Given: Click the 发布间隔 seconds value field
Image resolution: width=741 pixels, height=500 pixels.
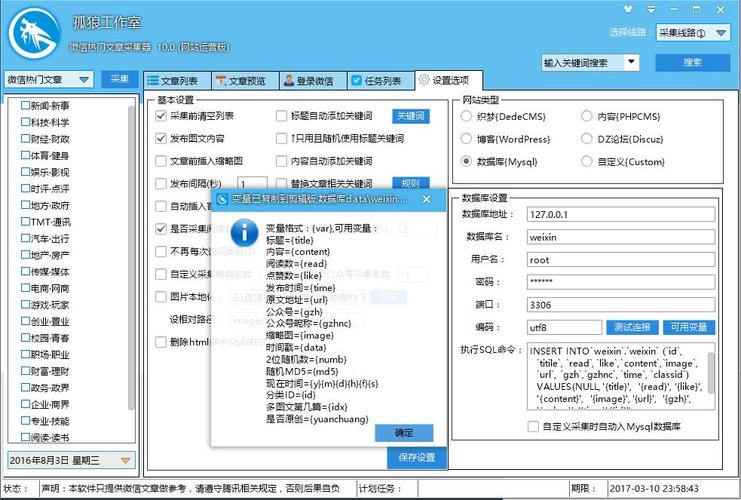Looking at the screenshot, I should 252,183.
